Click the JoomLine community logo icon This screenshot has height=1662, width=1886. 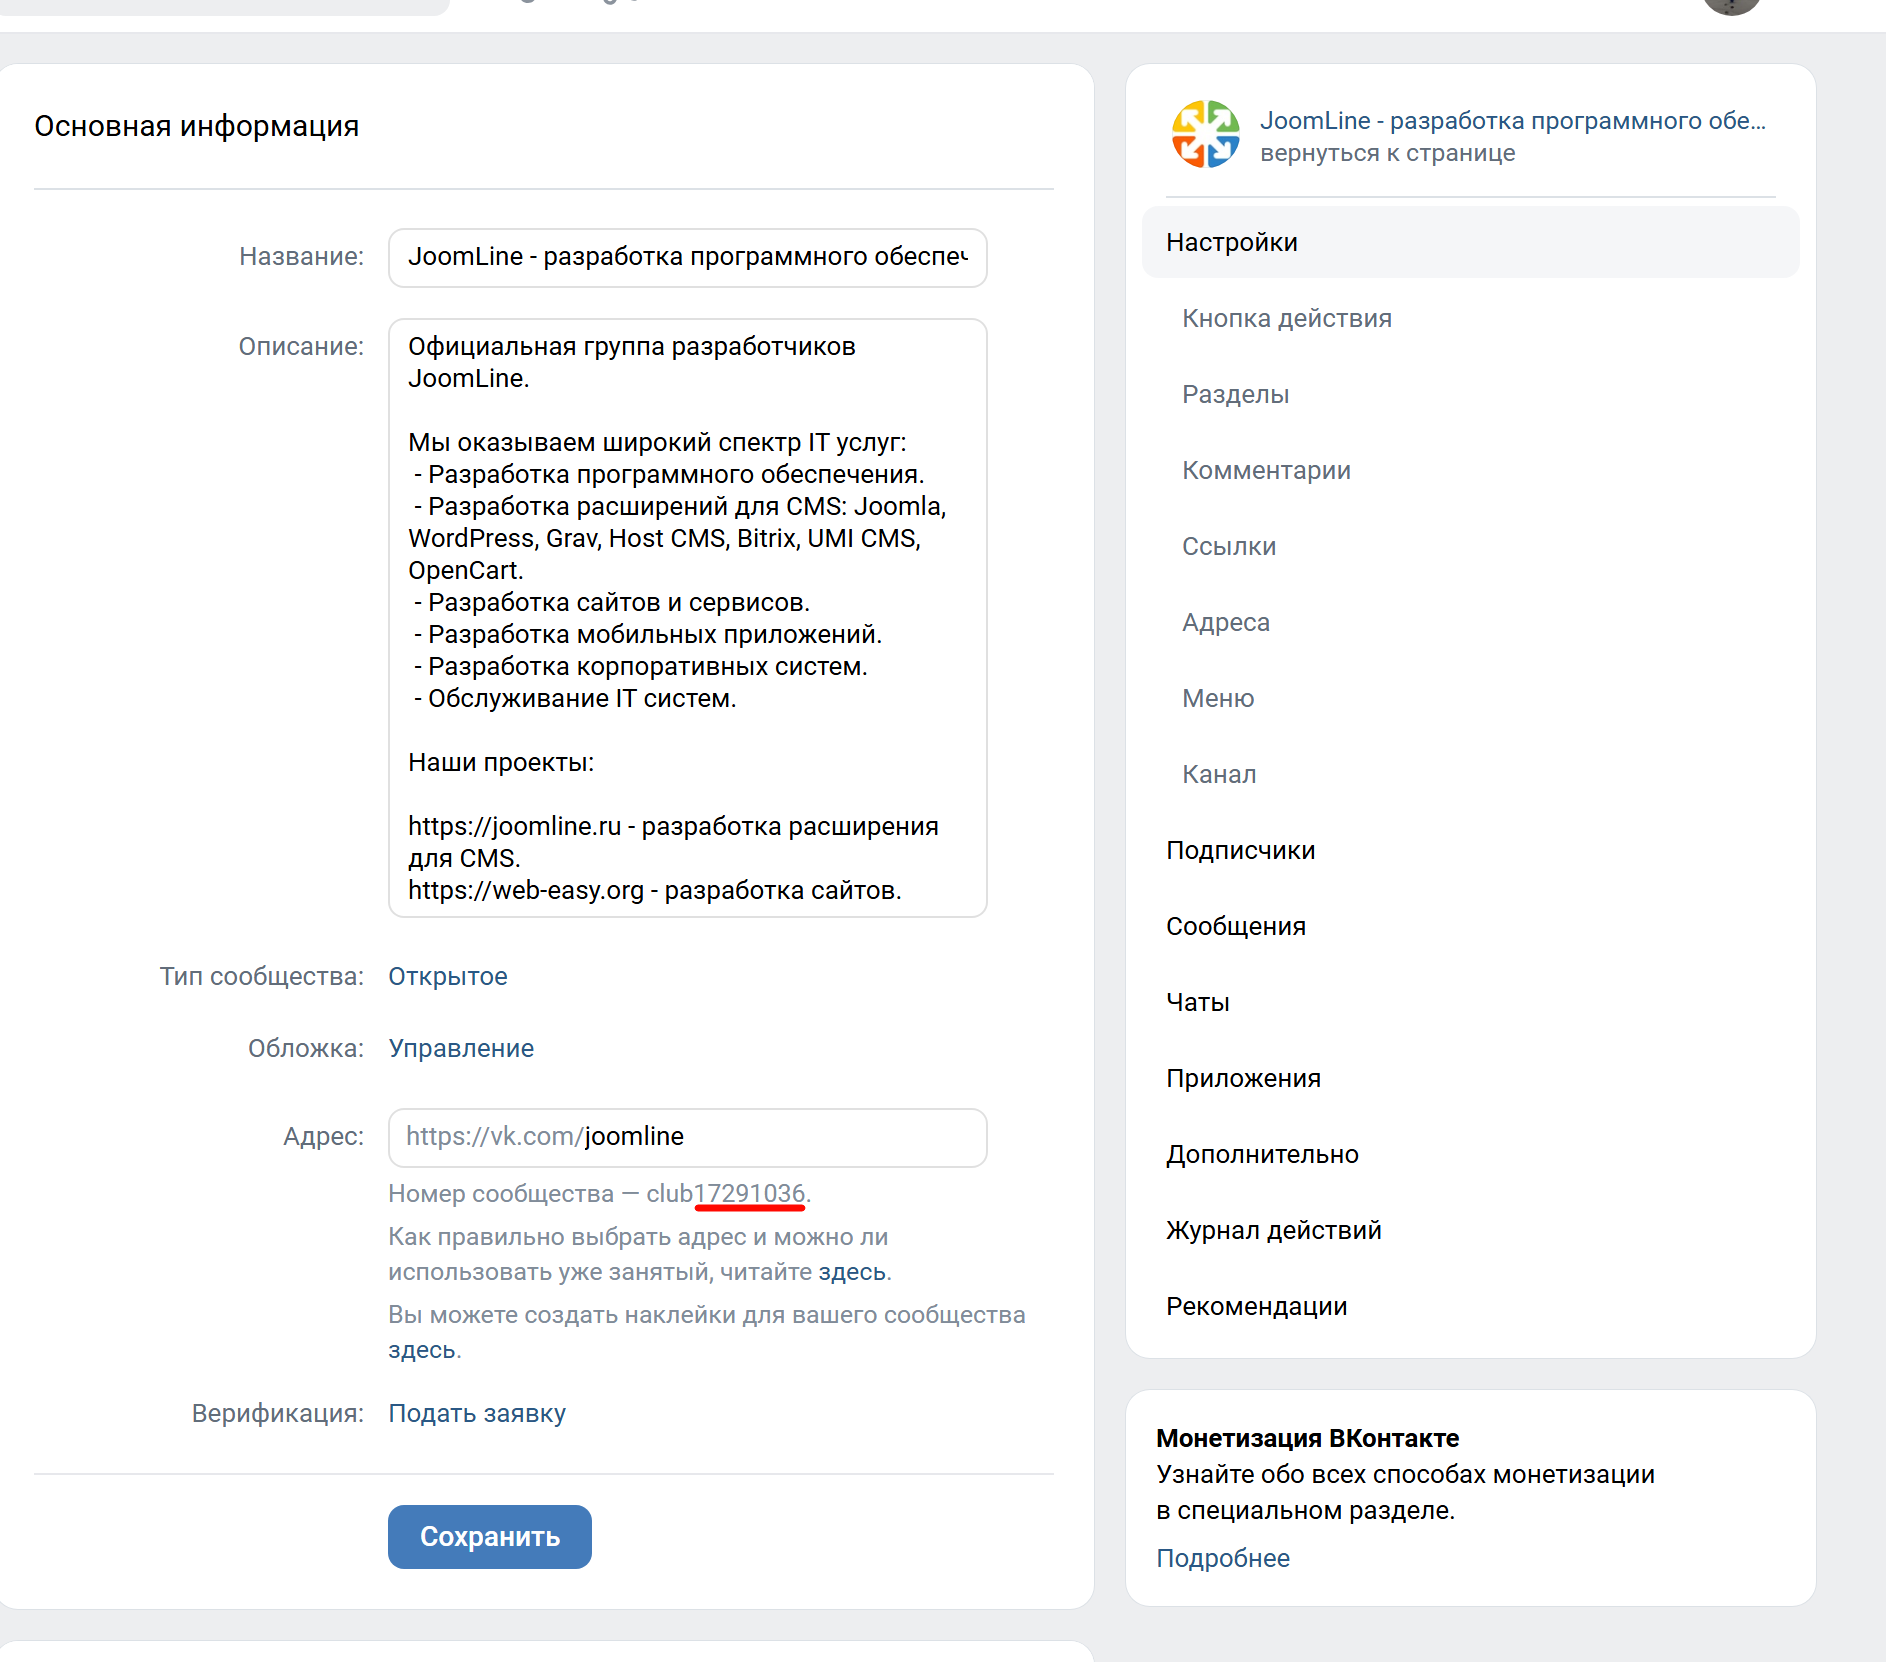tap(1205, 135)
